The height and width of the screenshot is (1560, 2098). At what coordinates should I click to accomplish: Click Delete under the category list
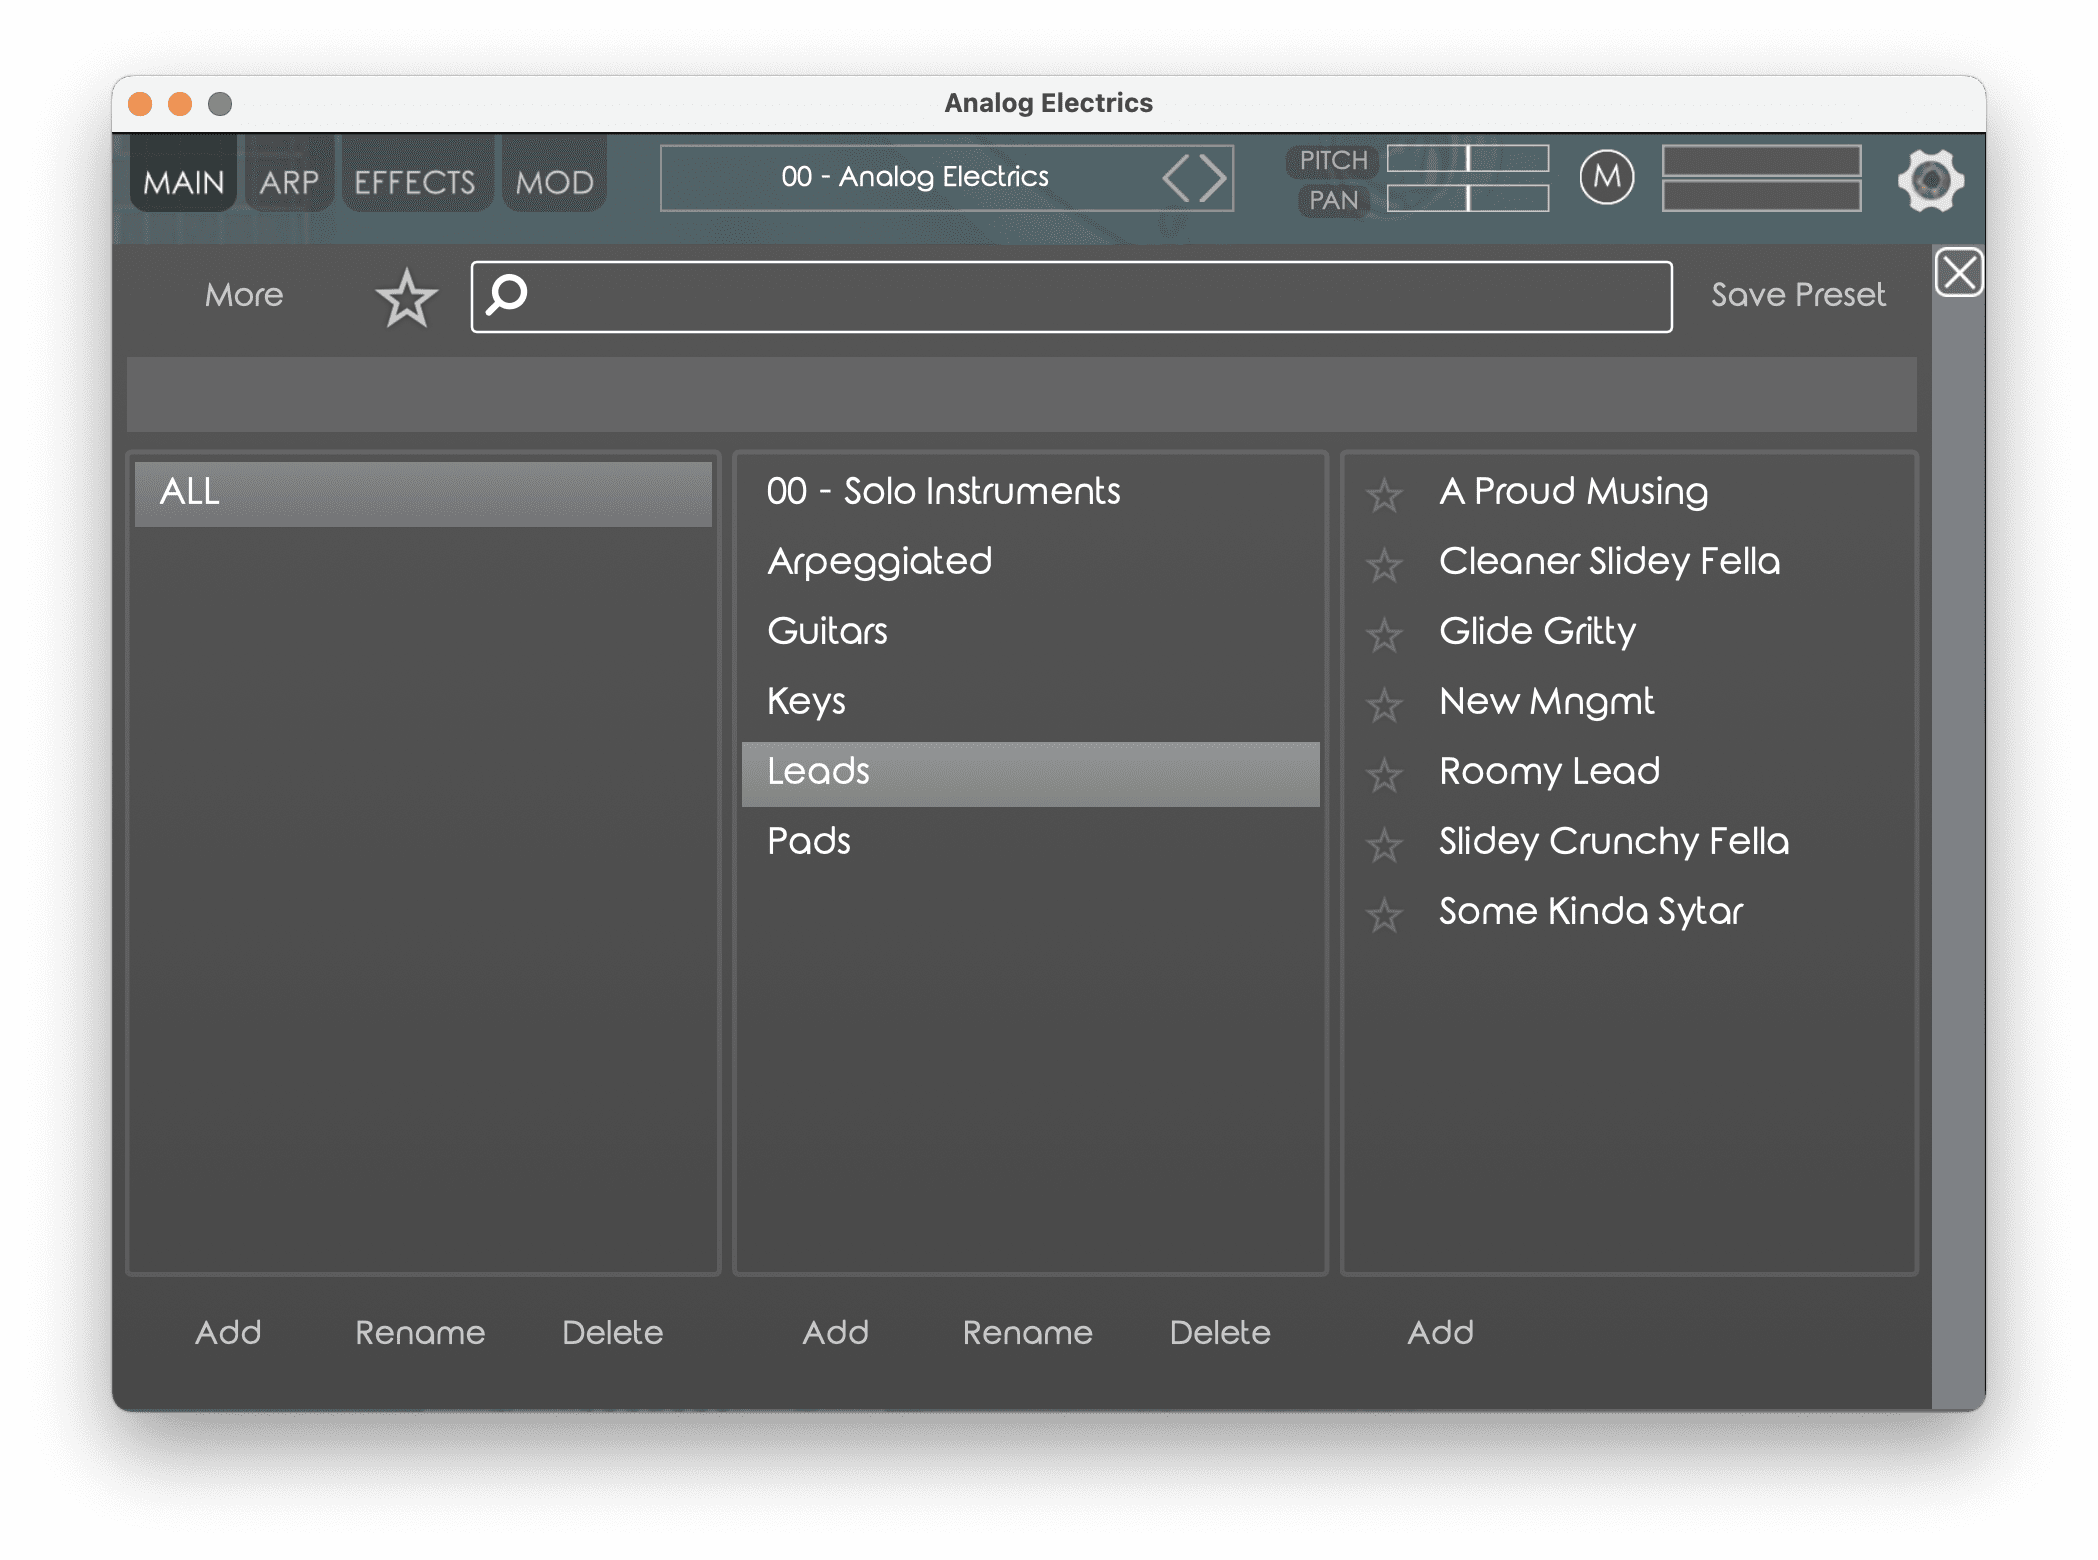click(1219, 1332)
